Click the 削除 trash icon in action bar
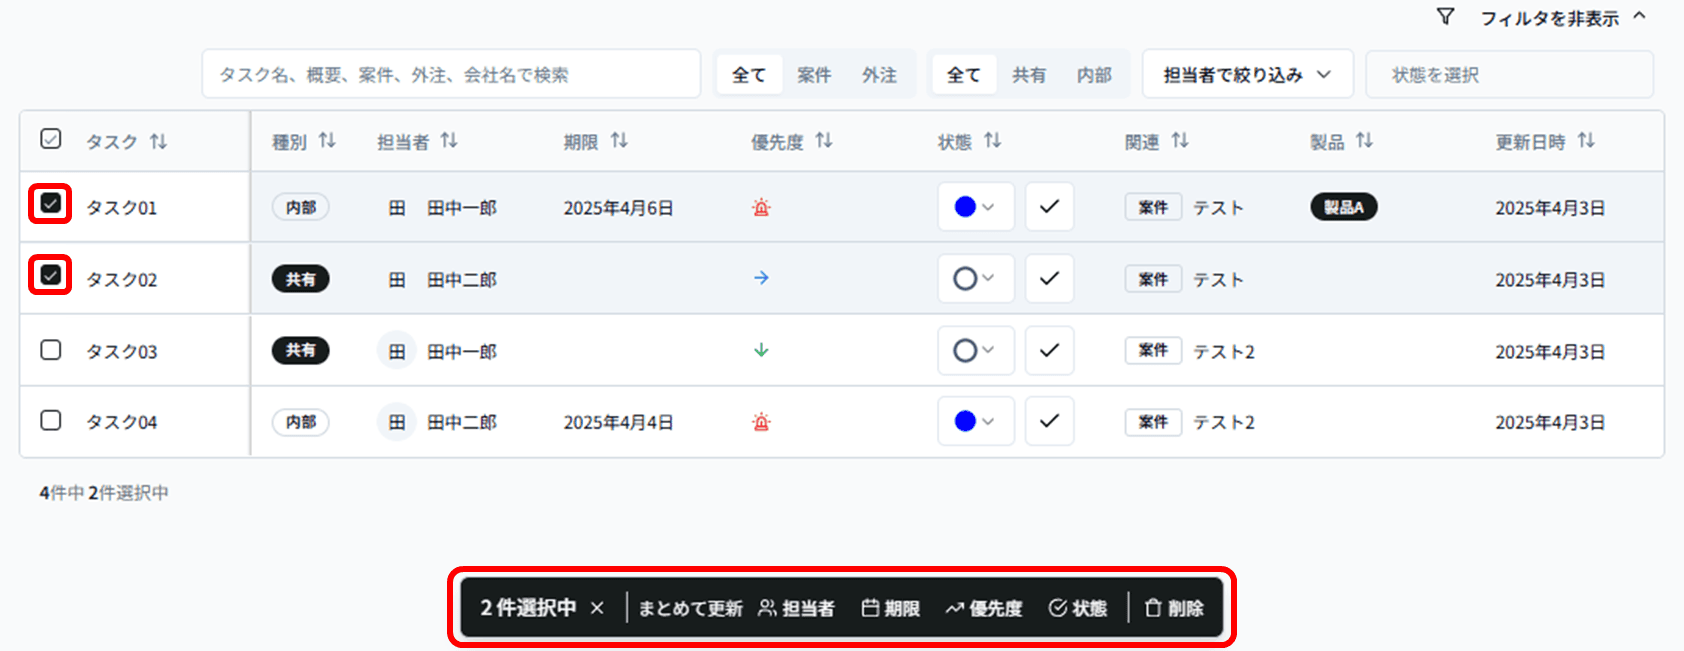 pos(1153,608)
